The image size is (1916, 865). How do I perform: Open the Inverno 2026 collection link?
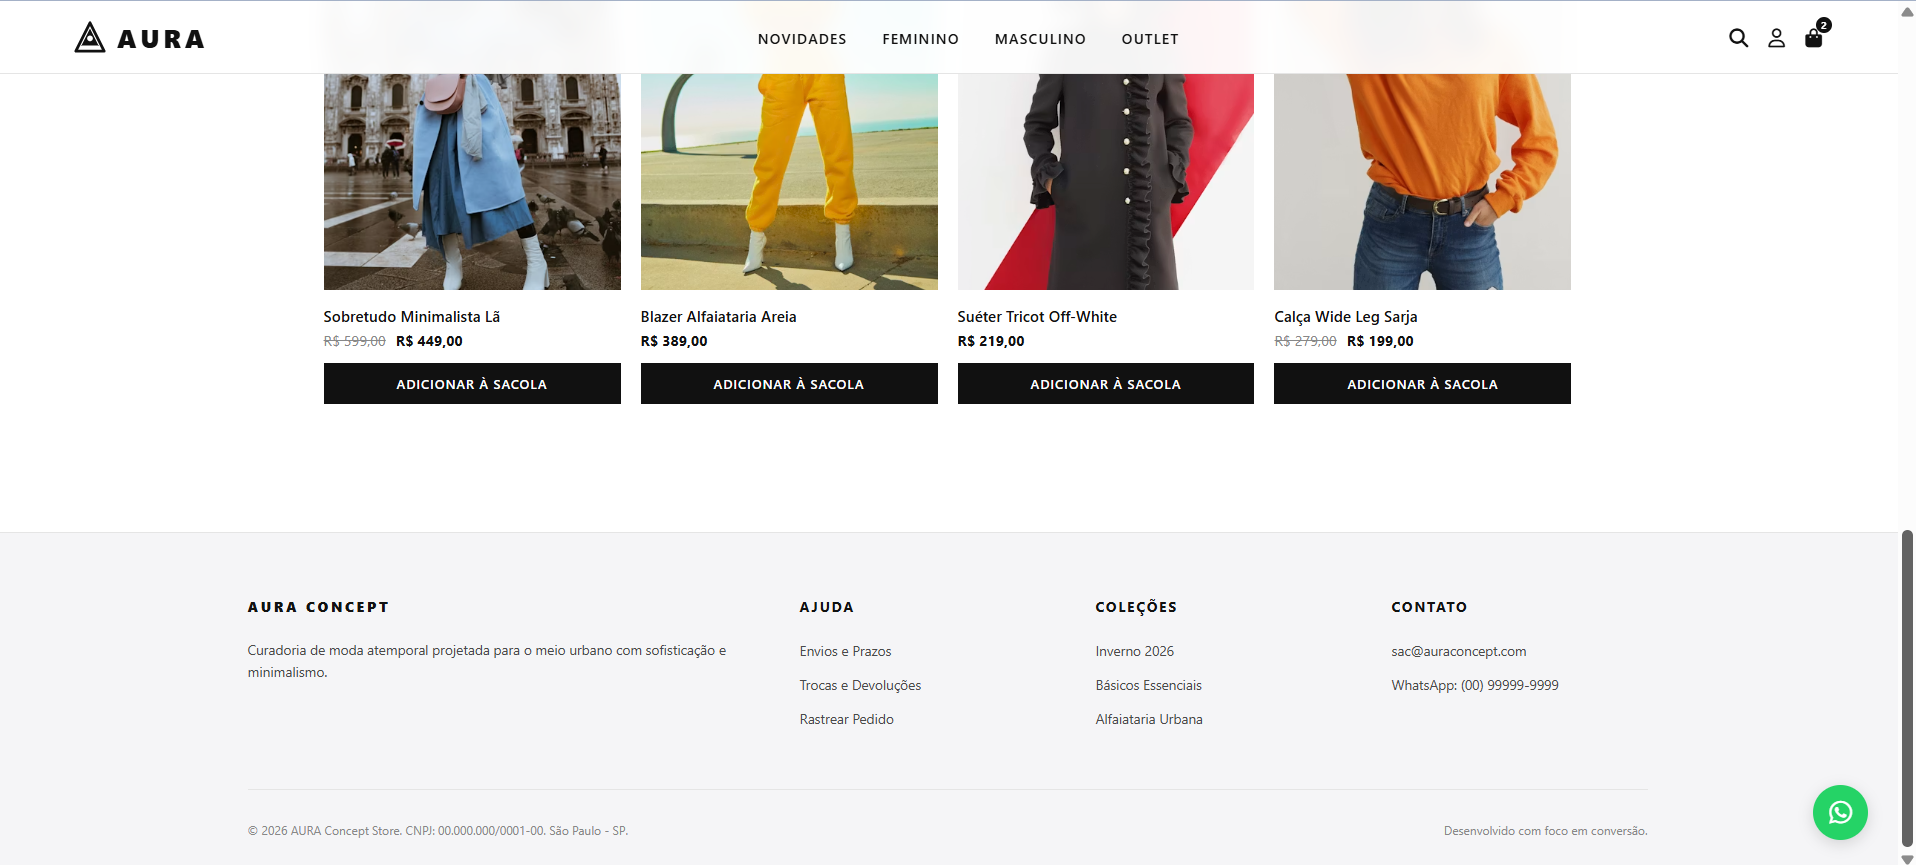[x=1135, y=651]
